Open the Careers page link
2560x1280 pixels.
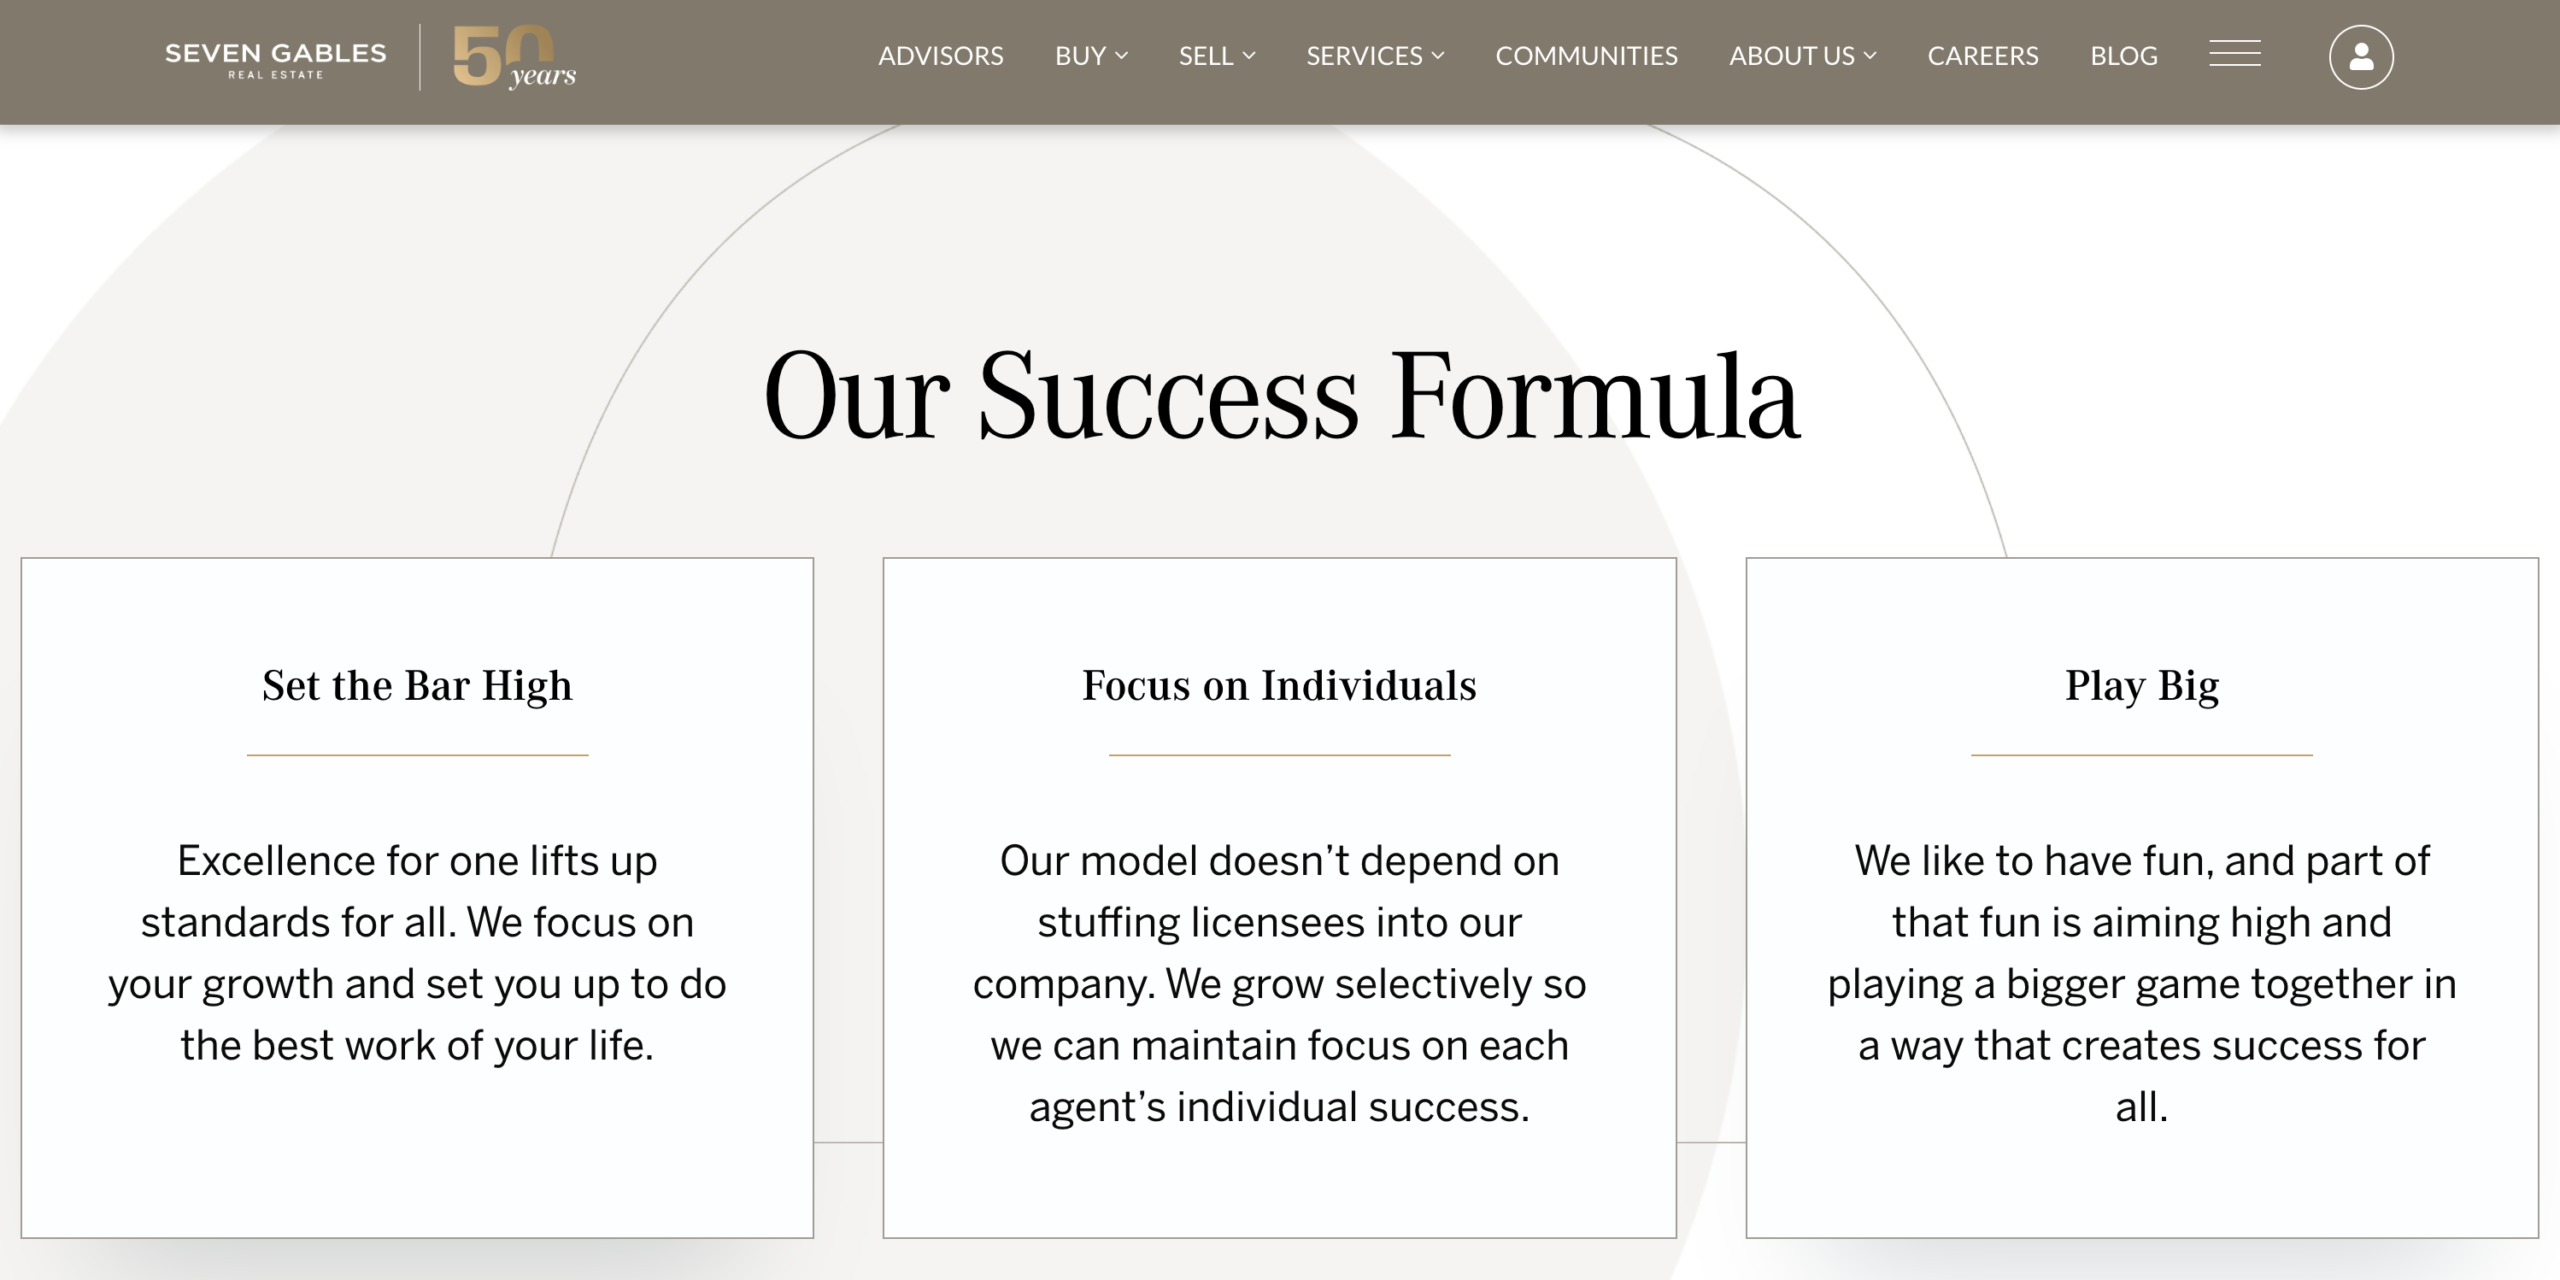[x=1982, y=56]
